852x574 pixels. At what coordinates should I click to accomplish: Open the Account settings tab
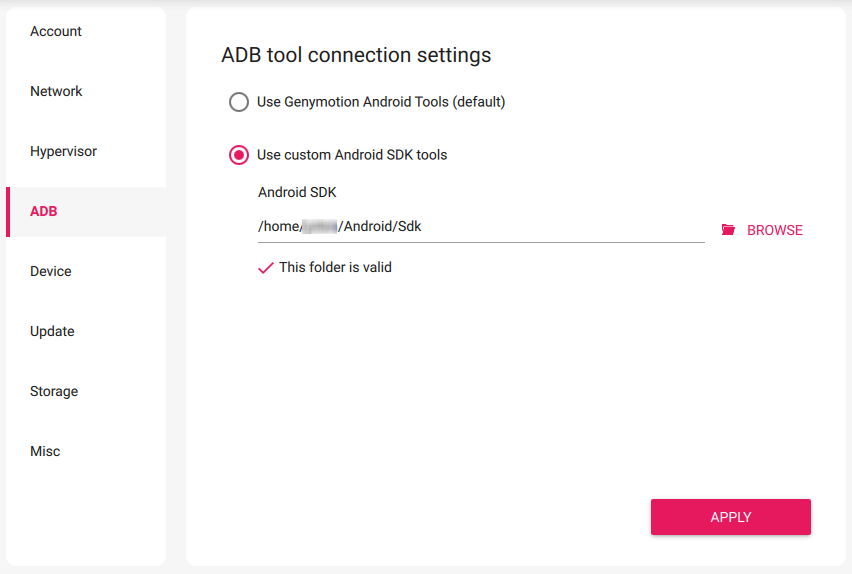pos(56,32)
